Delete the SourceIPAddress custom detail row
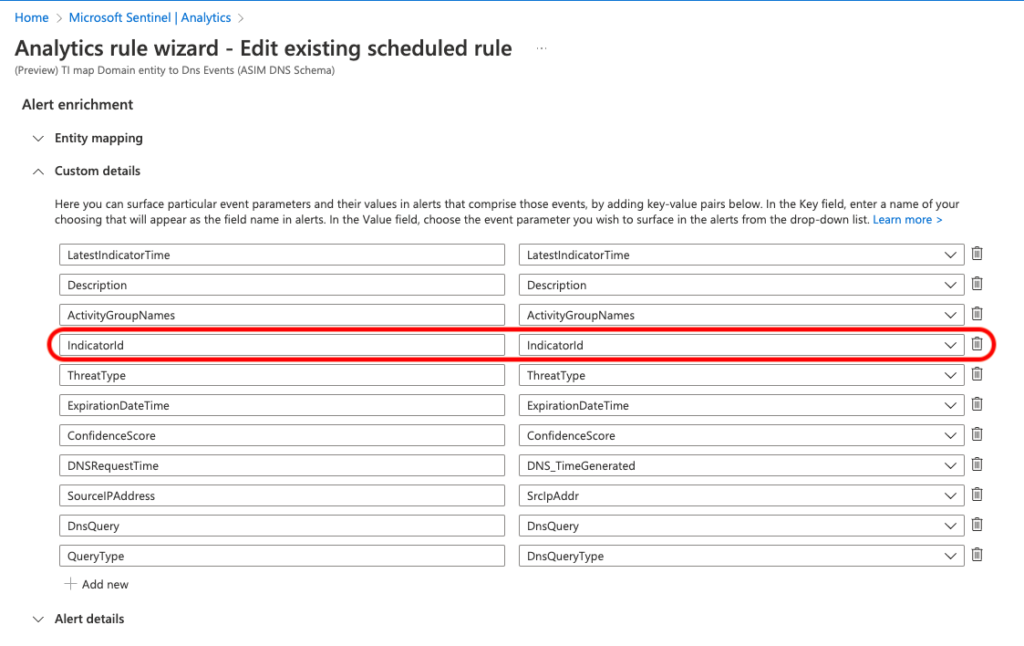The height and width of the screenshot is (646, 1024). (x=977, y=494)
